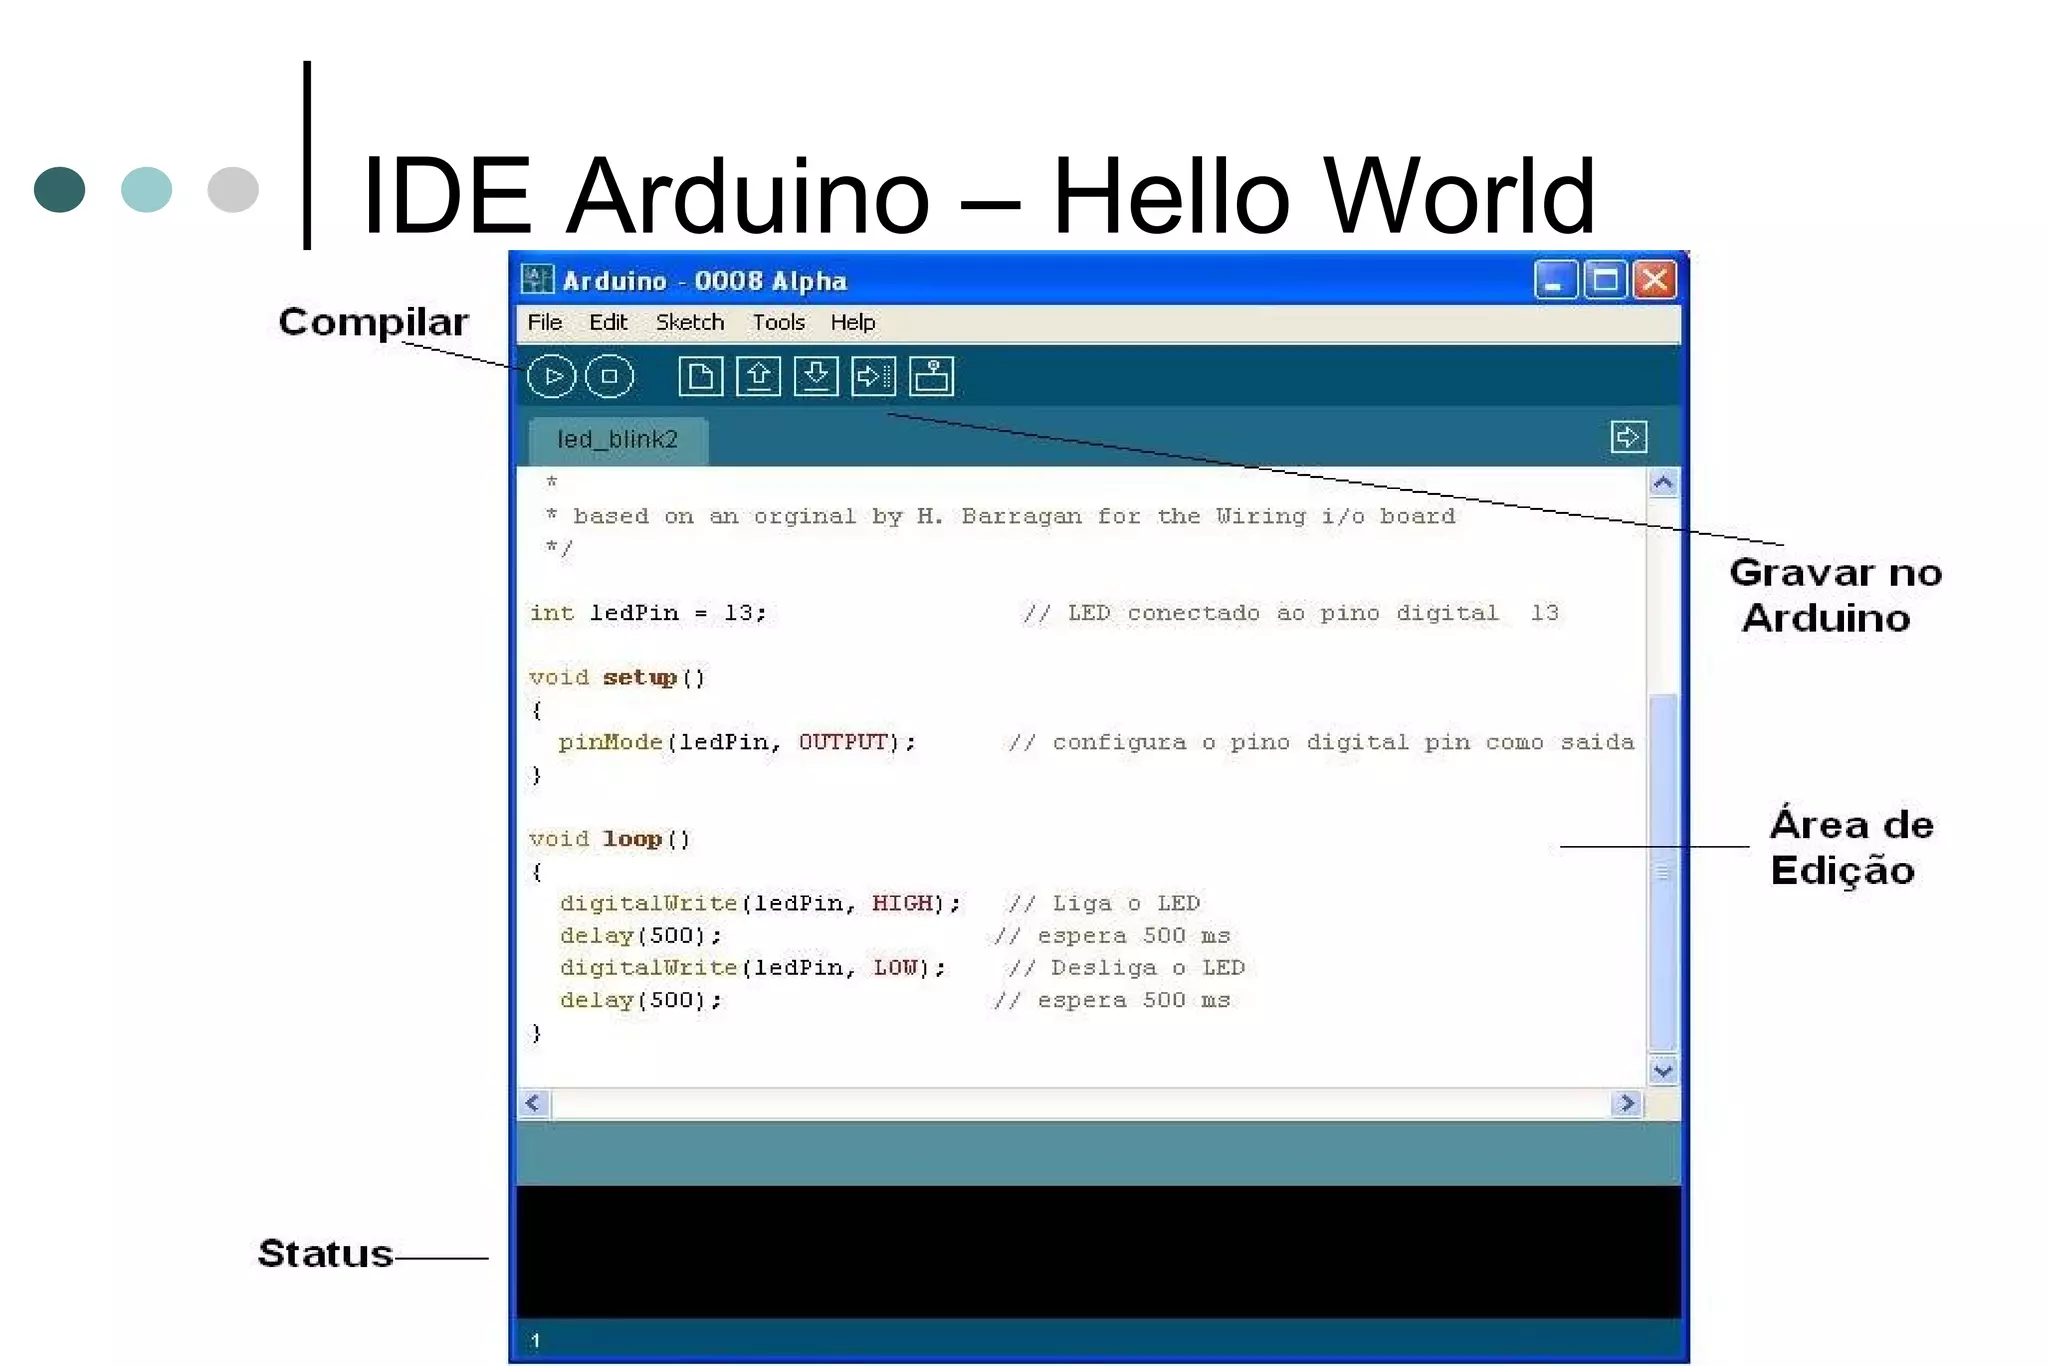Open the Help menu
Image resolution: width=2048 pixels, height=1366 pixels.
(x=853, y=322)
